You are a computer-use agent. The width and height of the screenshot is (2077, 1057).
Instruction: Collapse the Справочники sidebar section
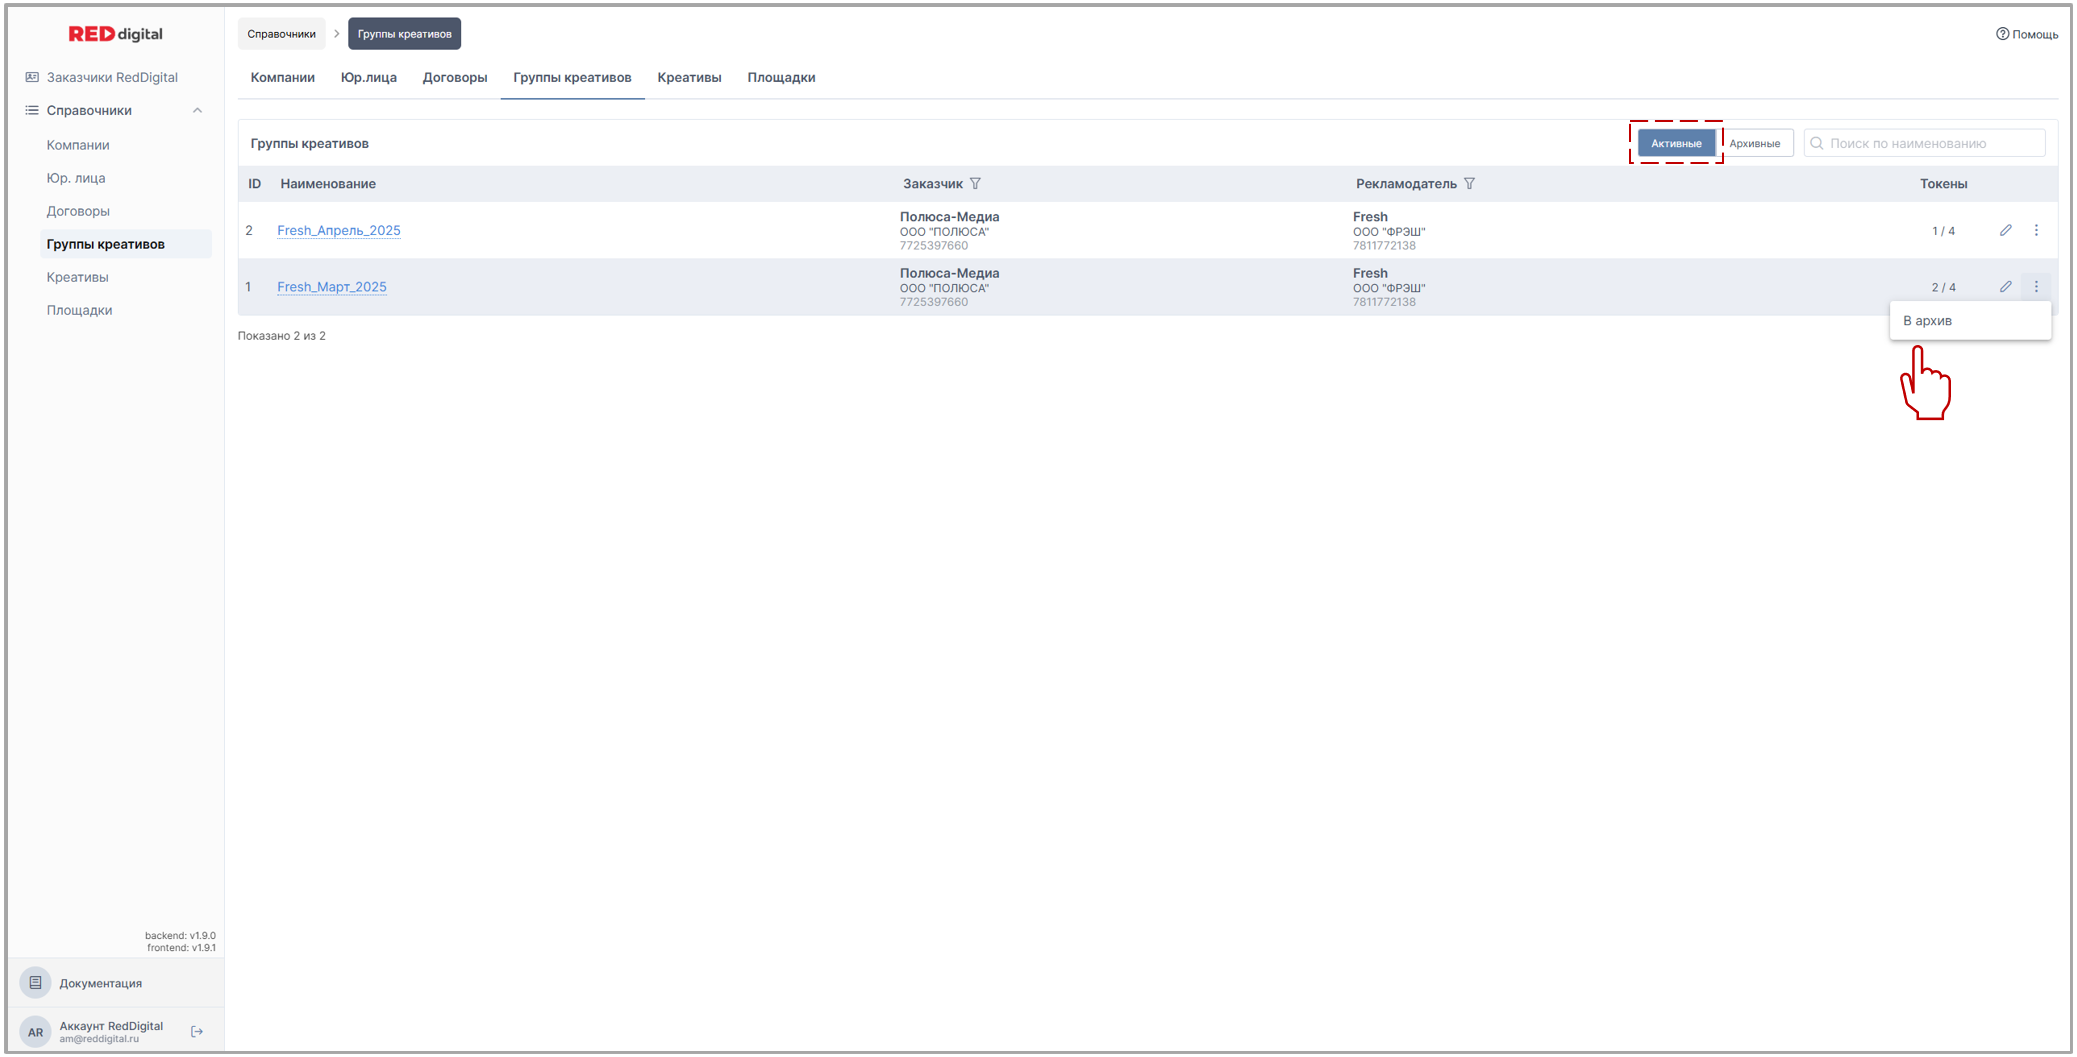coord(197,111)
